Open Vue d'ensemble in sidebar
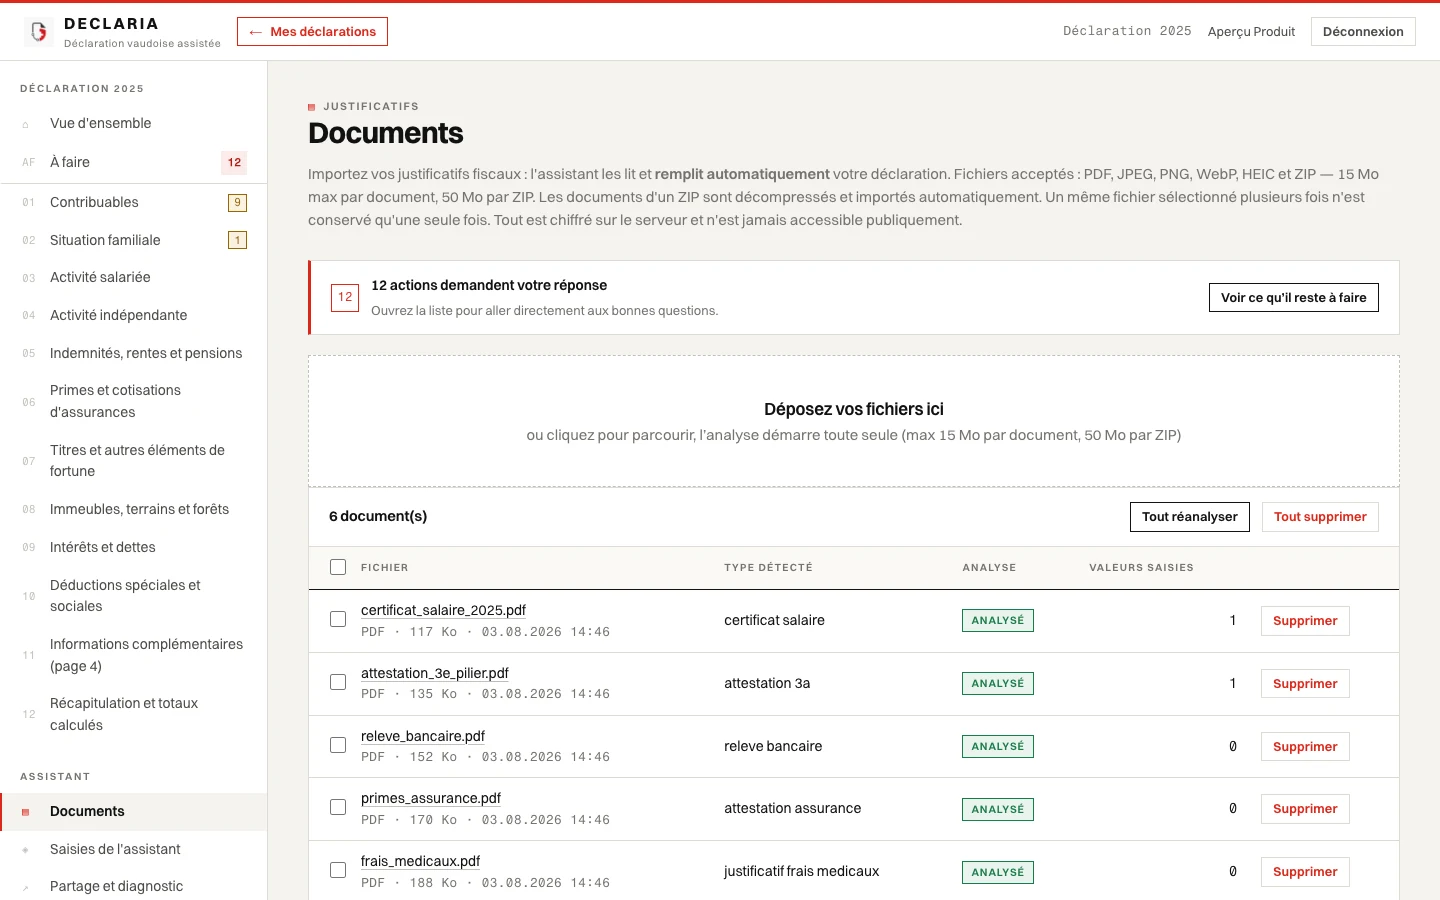 coord(133,123)
